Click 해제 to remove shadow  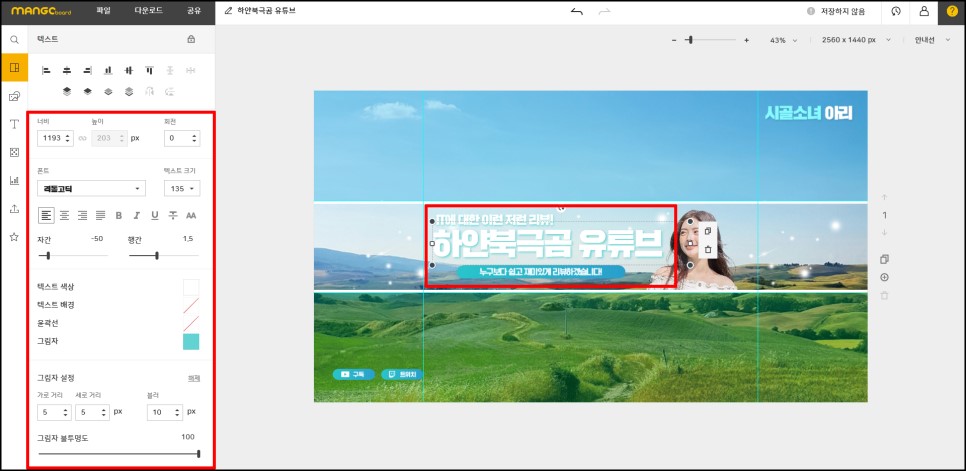(193, 378)
